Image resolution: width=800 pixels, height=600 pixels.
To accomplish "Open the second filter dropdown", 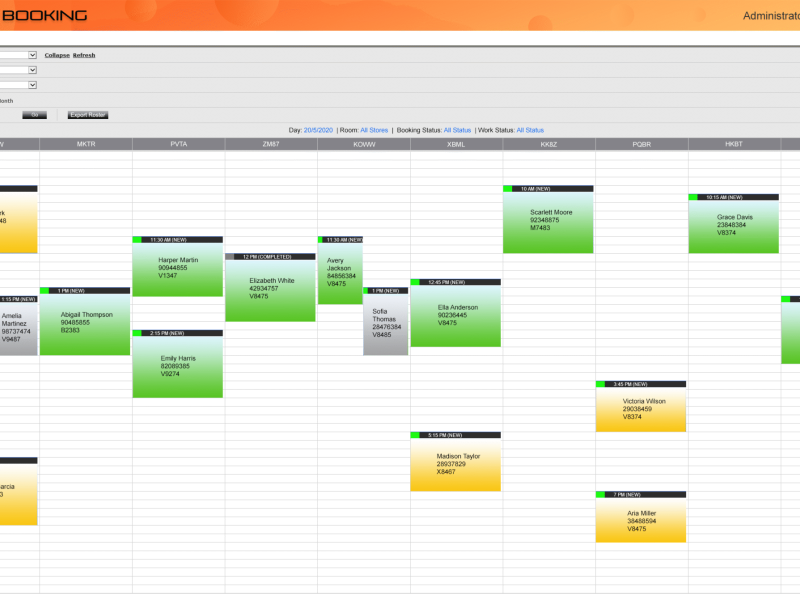I will click(x=18, y=70).
